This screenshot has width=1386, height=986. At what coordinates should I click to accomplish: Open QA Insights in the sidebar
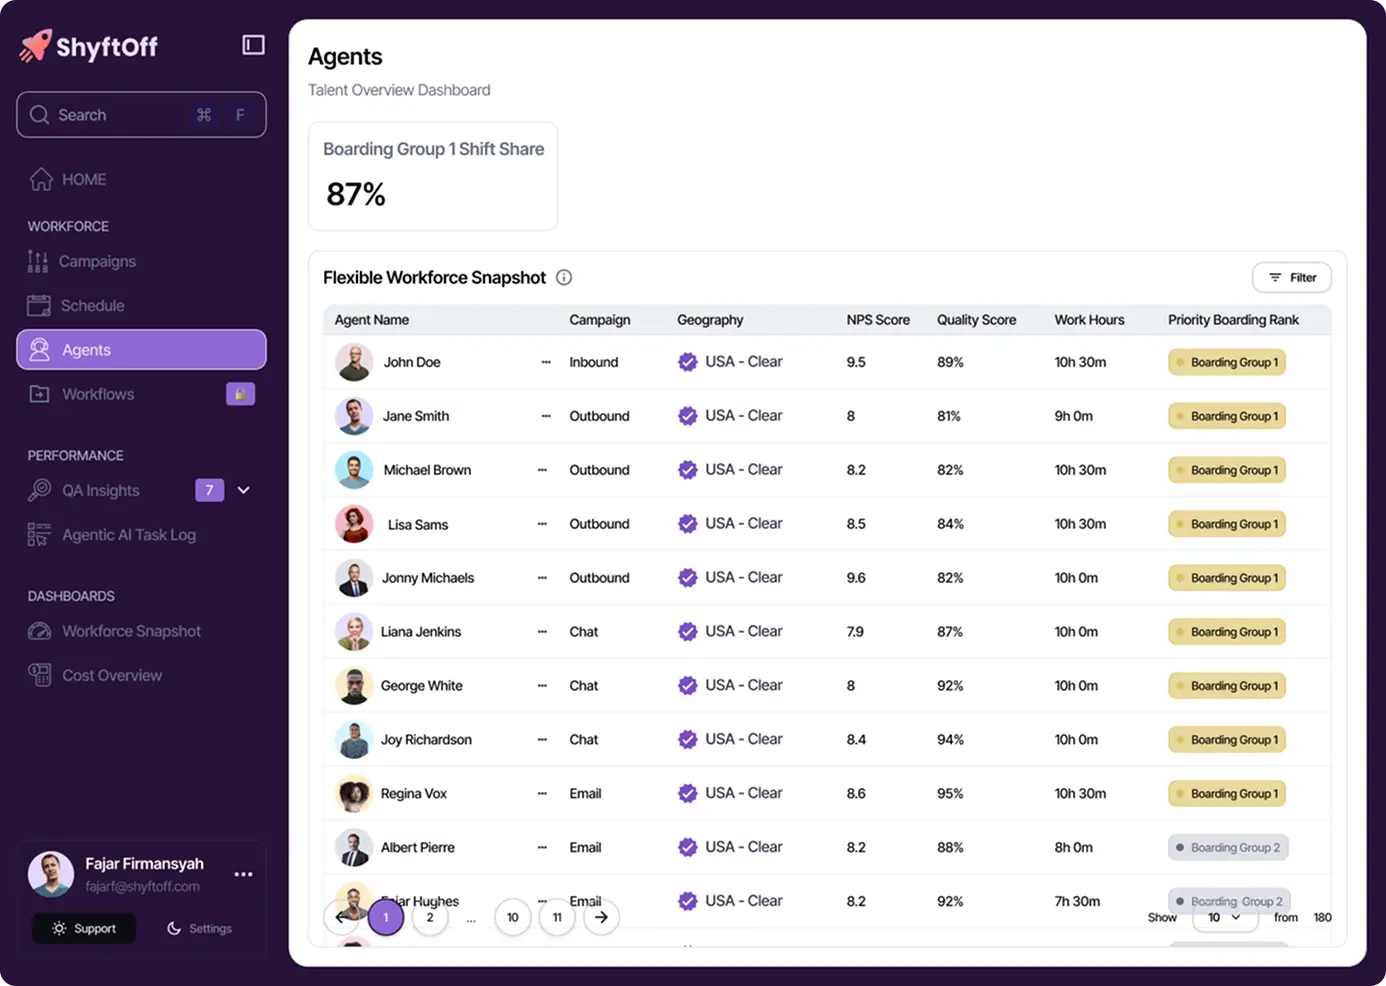101,490
